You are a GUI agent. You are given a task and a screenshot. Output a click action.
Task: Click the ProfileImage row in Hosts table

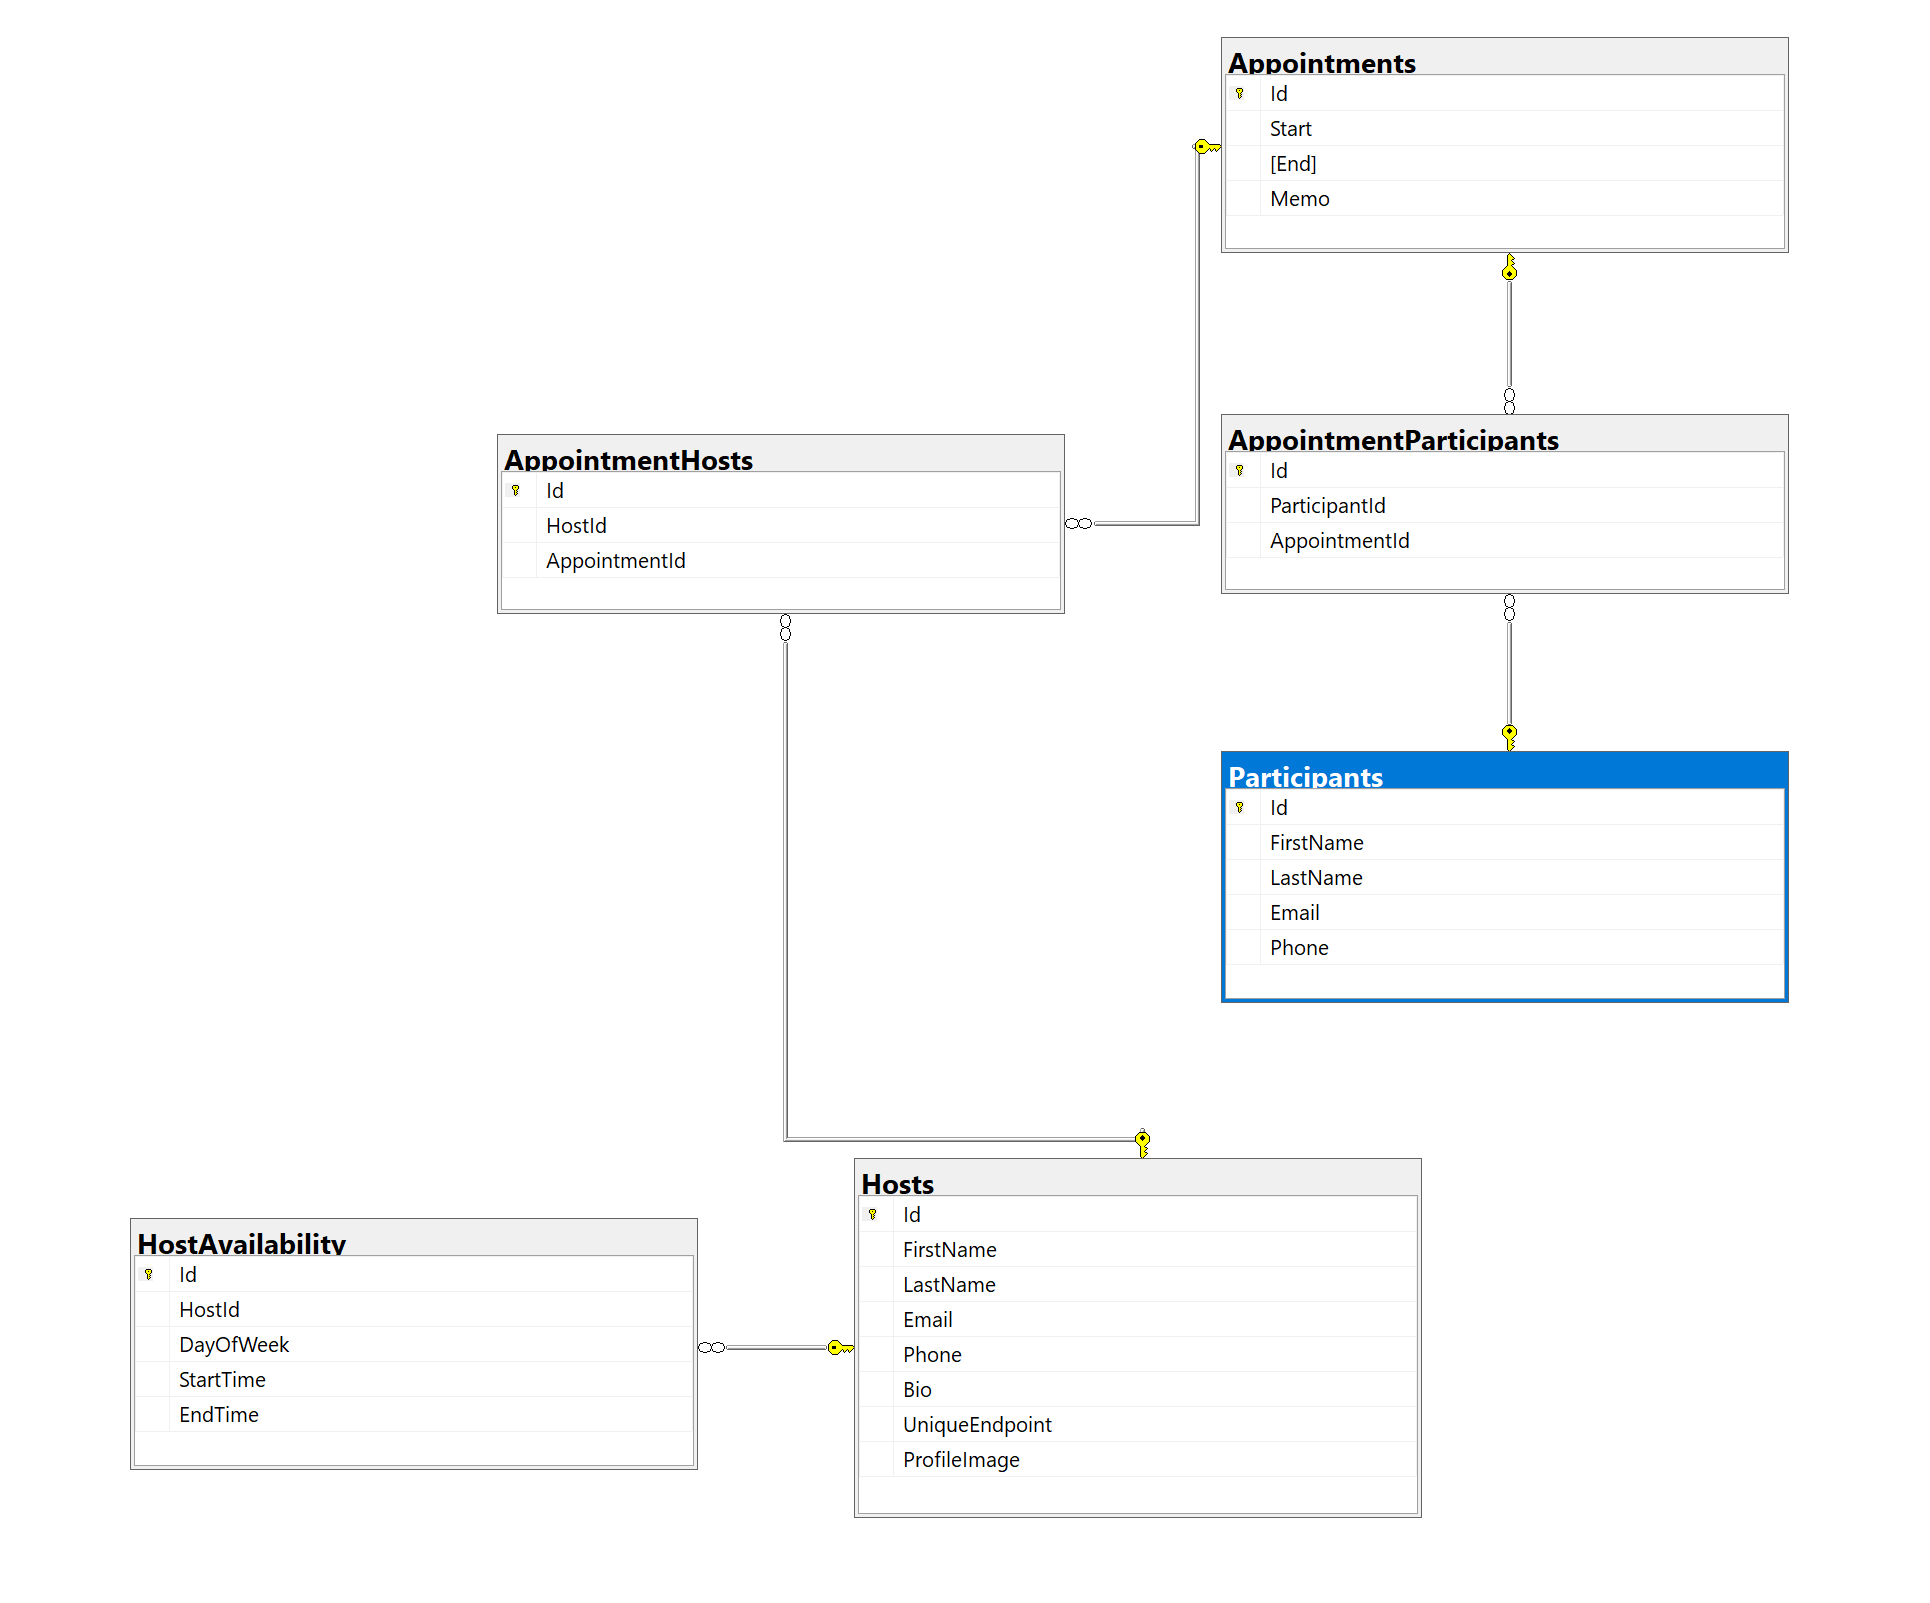tap(961, 1459)
